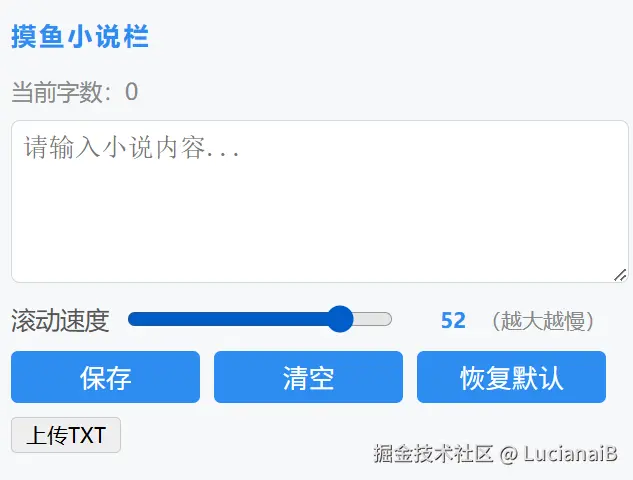The width and height of the screenshot is (633, 480).
Task: Click the word count number 0
Action: [x=132, y=92]
